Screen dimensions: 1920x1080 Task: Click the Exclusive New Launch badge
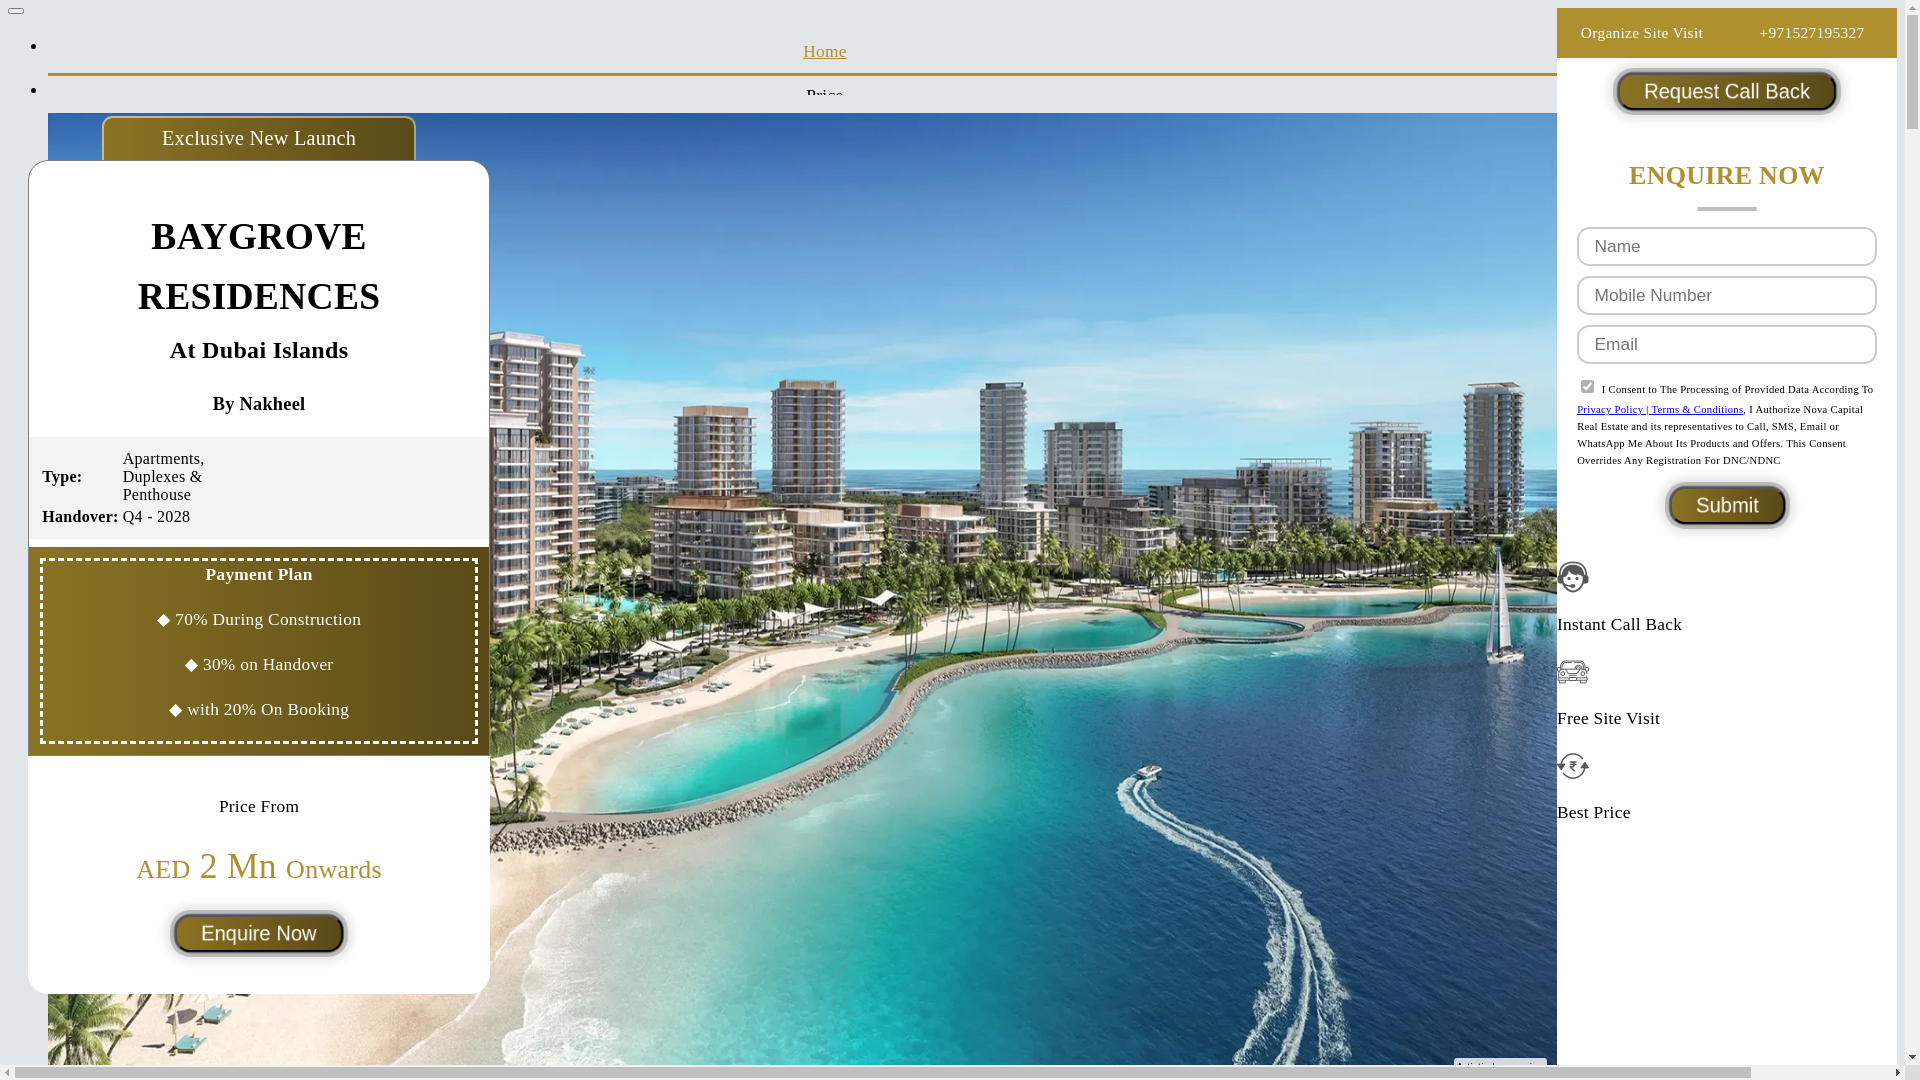click(259, 138)
